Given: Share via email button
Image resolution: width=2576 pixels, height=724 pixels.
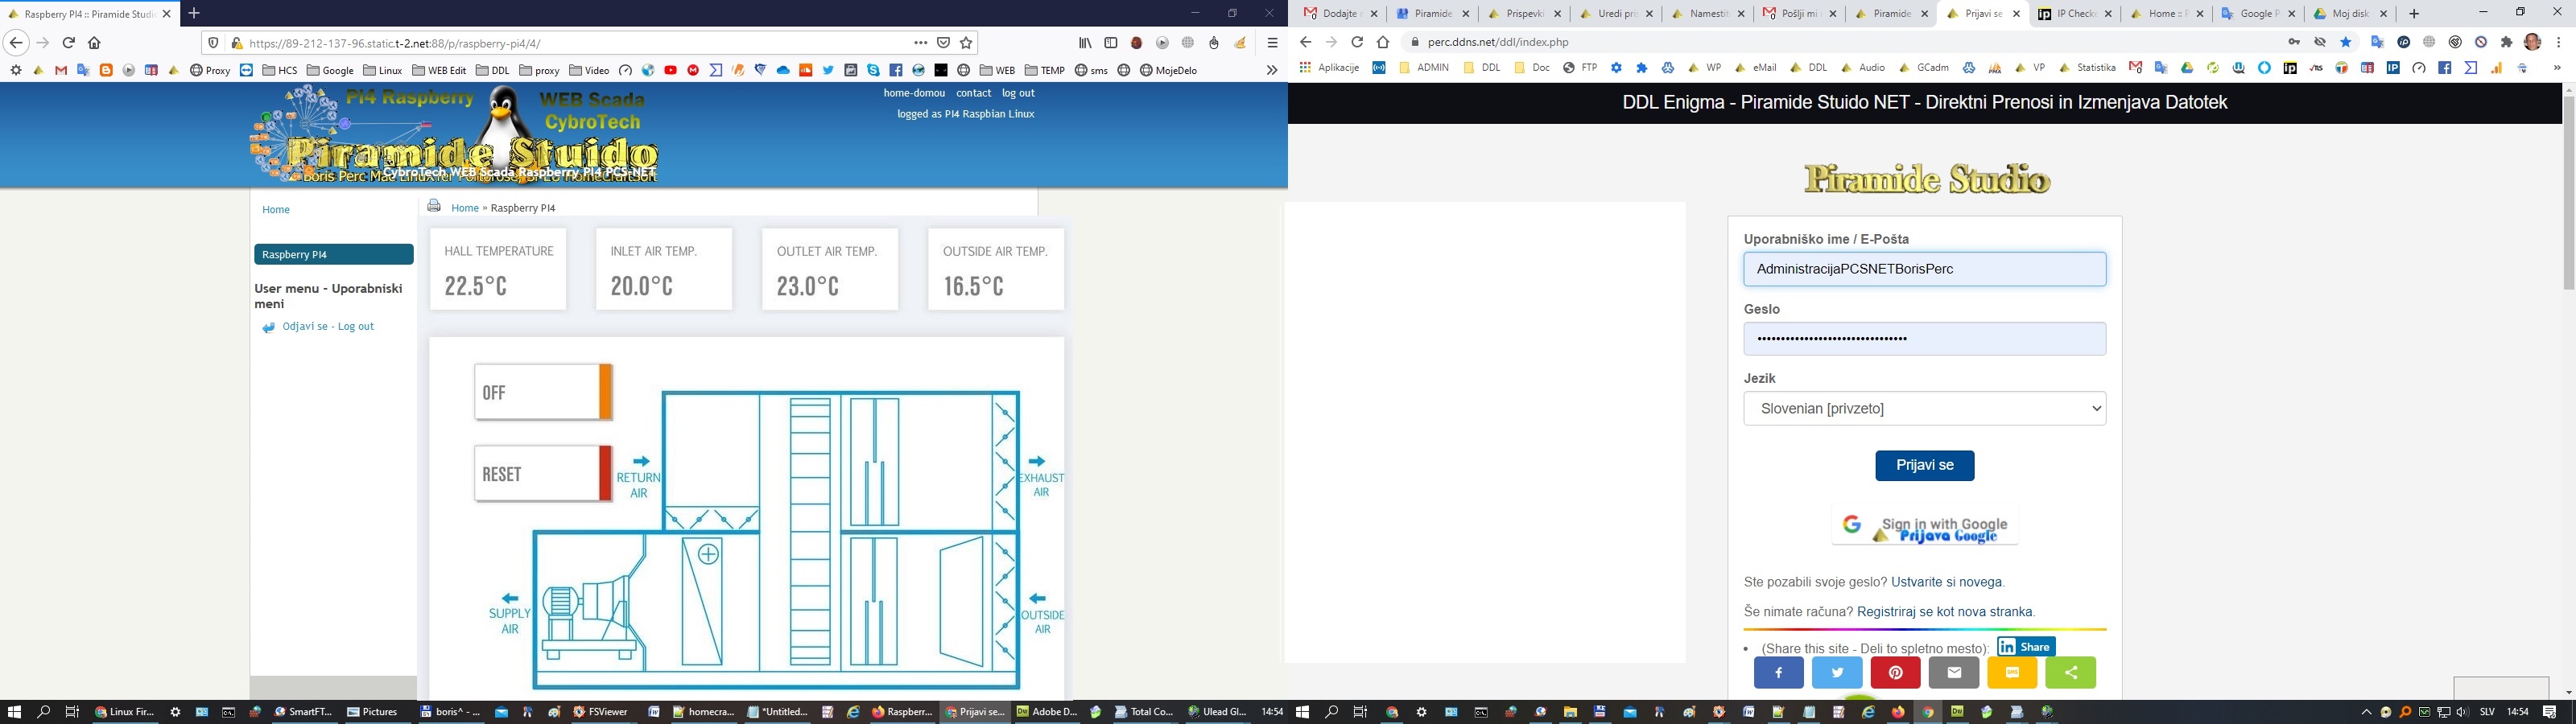Looking at the screenshot, I should tap(1954, 673).
